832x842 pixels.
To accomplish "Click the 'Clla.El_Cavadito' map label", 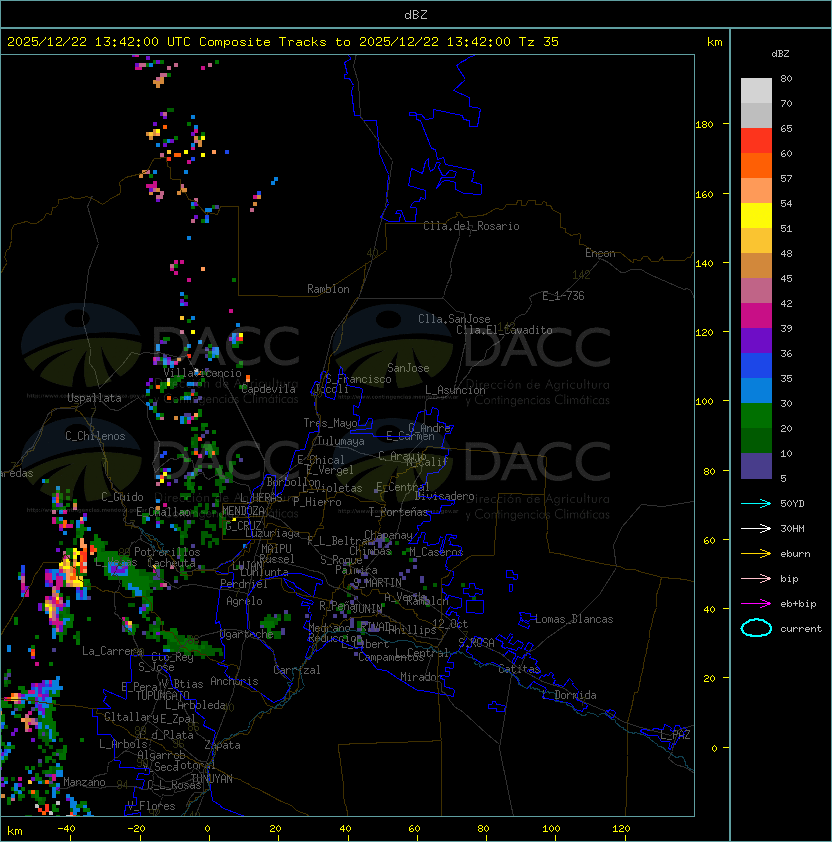I will point(504,330).
